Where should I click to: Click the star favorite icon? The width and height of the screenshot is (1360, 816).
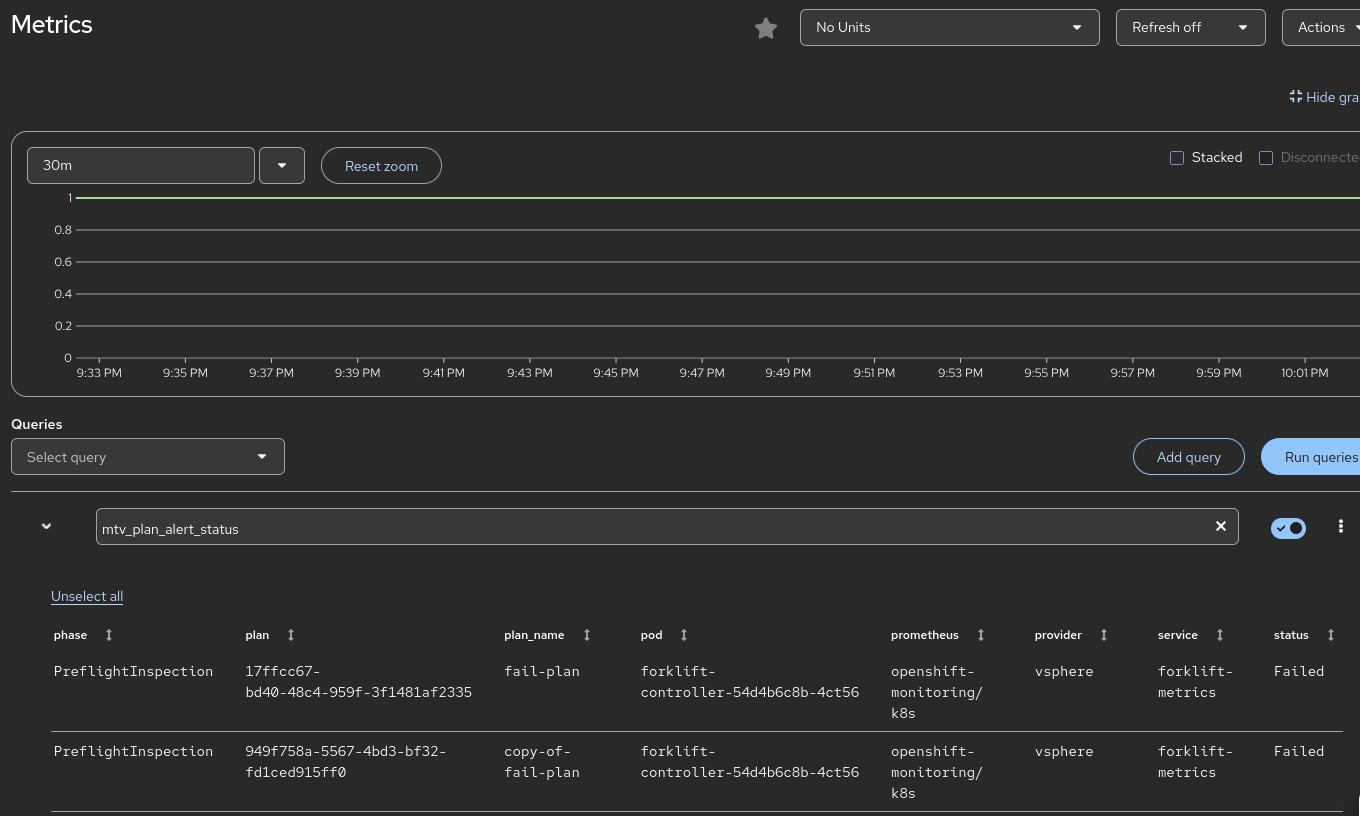tap(766, 28)
